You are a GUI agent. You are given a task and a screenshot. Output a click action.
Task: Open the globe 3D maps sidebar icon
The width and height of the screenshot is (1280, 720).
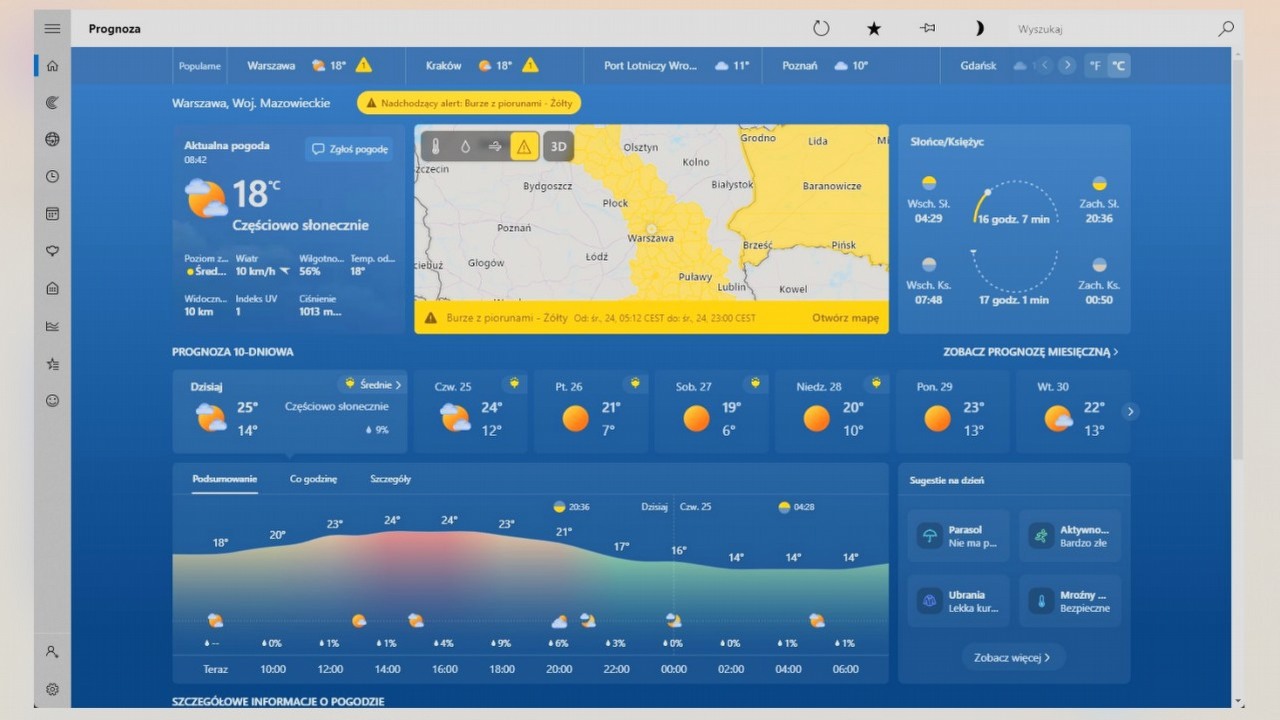tap(52, 139)
